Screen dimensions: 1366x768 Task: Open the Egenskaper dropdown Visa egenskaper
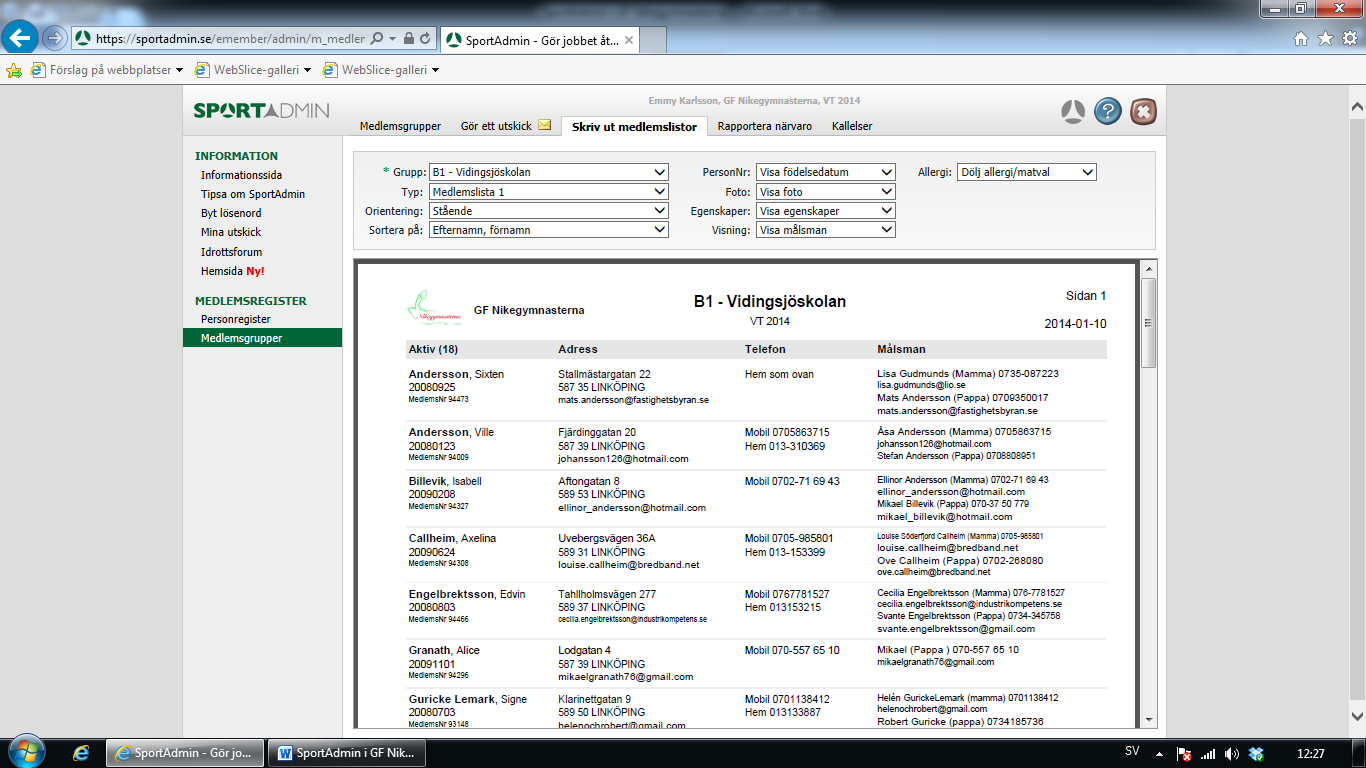click(825, 210)
